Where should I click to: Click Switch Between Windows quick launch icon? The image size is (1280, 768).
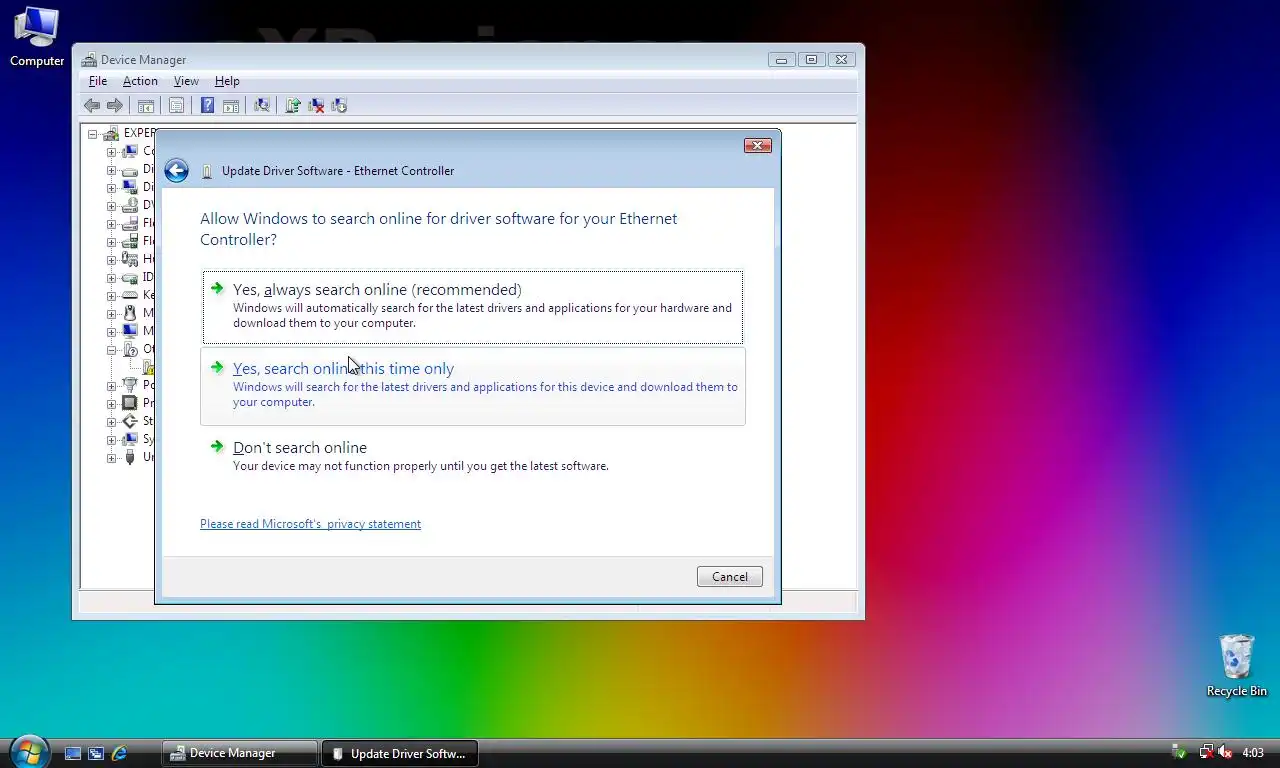96,753
